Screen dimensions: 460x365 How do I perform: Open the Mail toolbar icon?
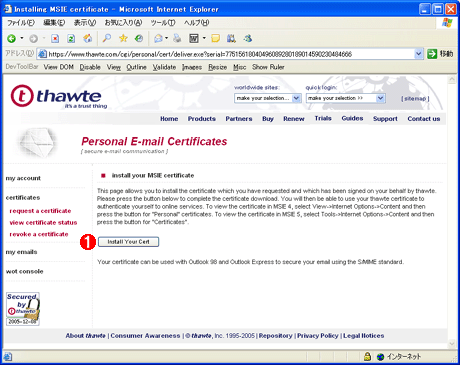coord(158,39)
